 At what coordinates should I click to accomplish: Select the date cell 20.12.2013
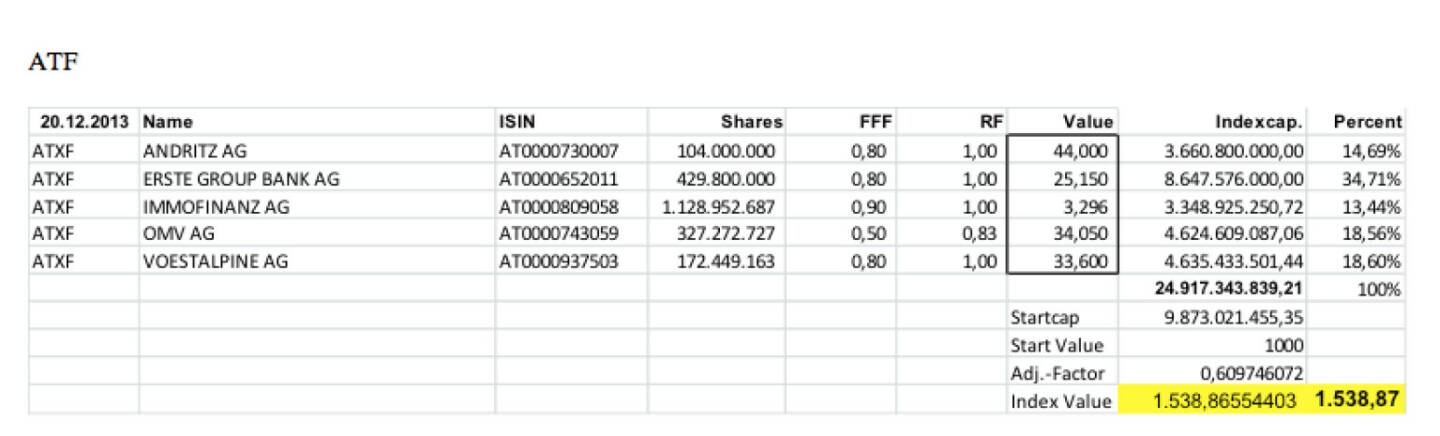84,122
